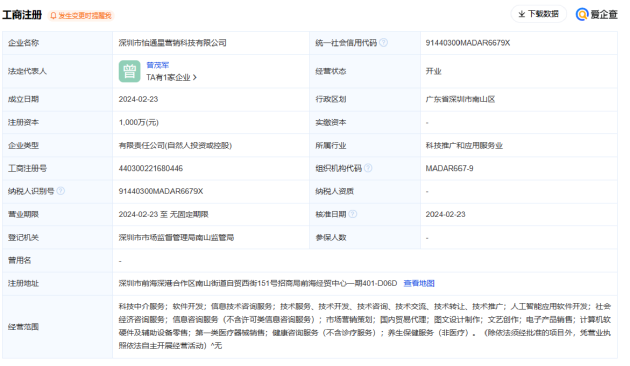Open legal representative 曾茂军 link
Screen dimensions: 630x366
point(158,65)
